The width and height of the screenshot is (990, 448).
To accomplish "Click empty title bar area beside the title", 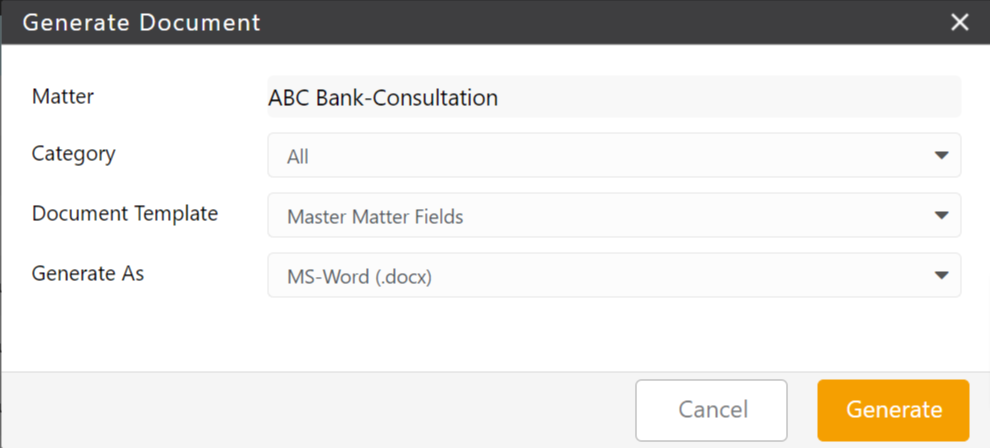I will click(600, 22).
